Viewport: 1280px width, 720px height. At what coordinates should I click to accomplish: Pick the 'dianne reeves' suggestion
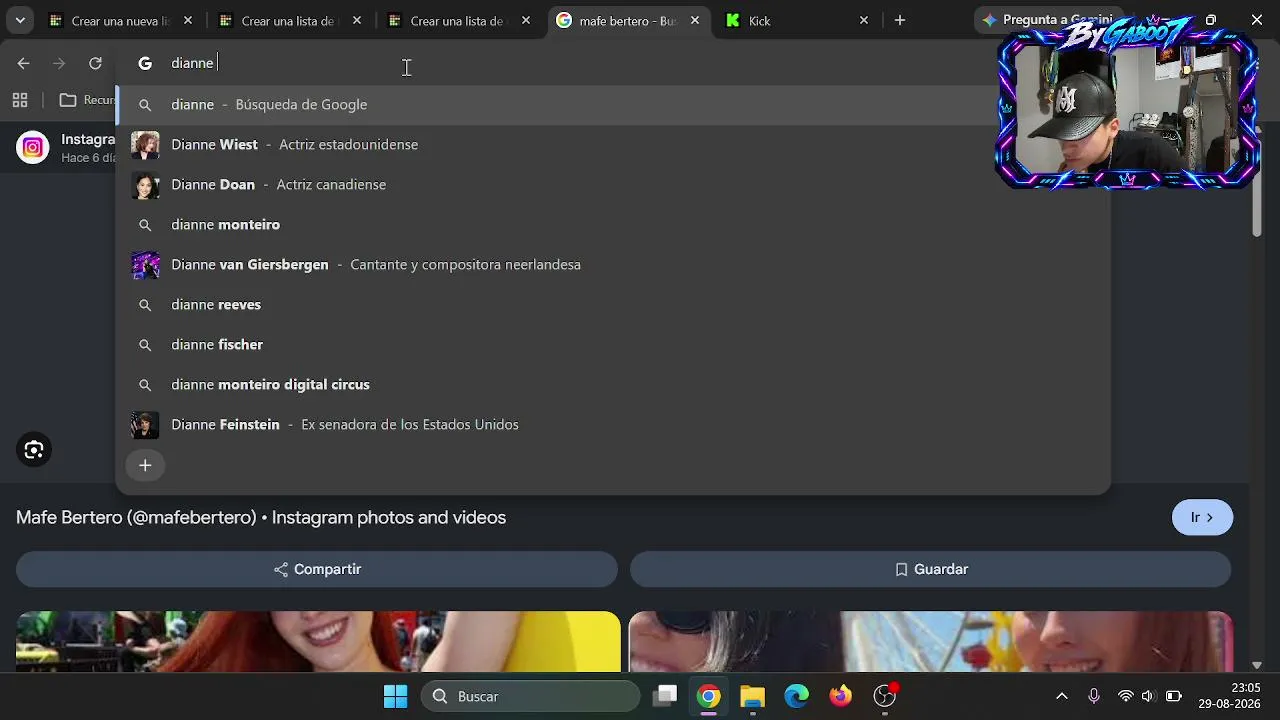(612, 305)
